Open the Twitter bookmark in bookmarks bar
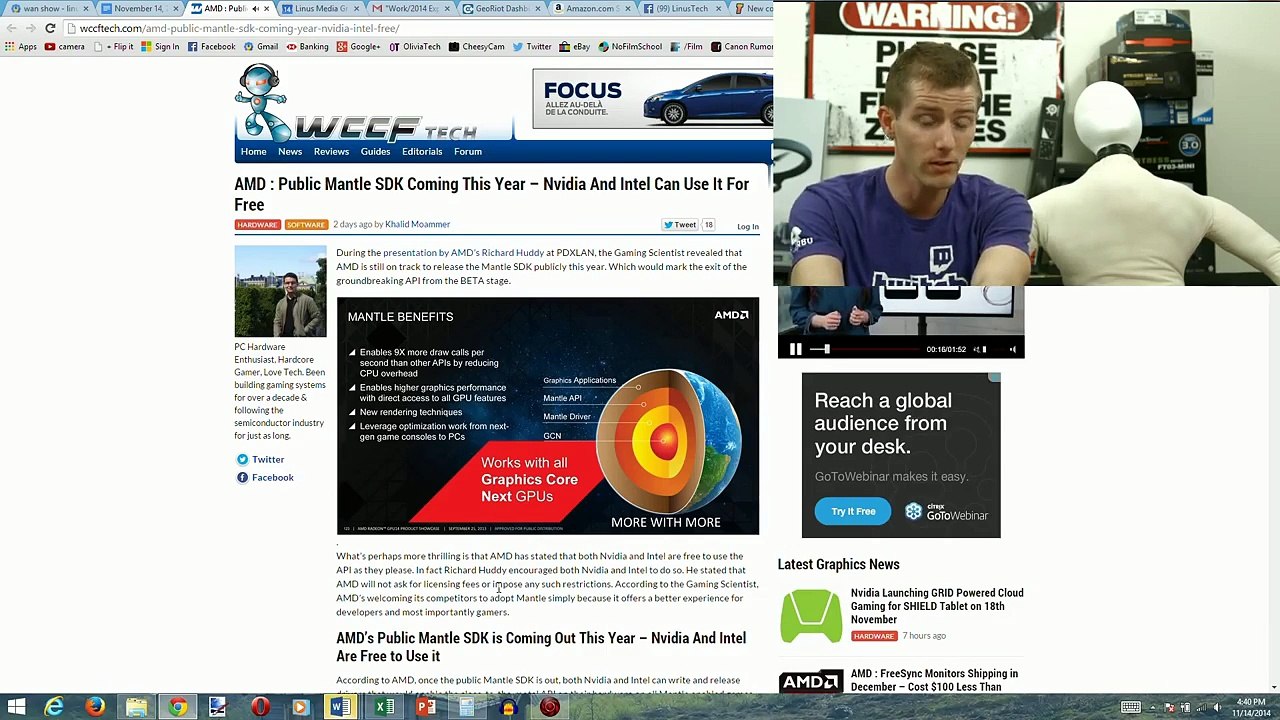This screenshot has width=1280, height=720. (x=532, y=47)
